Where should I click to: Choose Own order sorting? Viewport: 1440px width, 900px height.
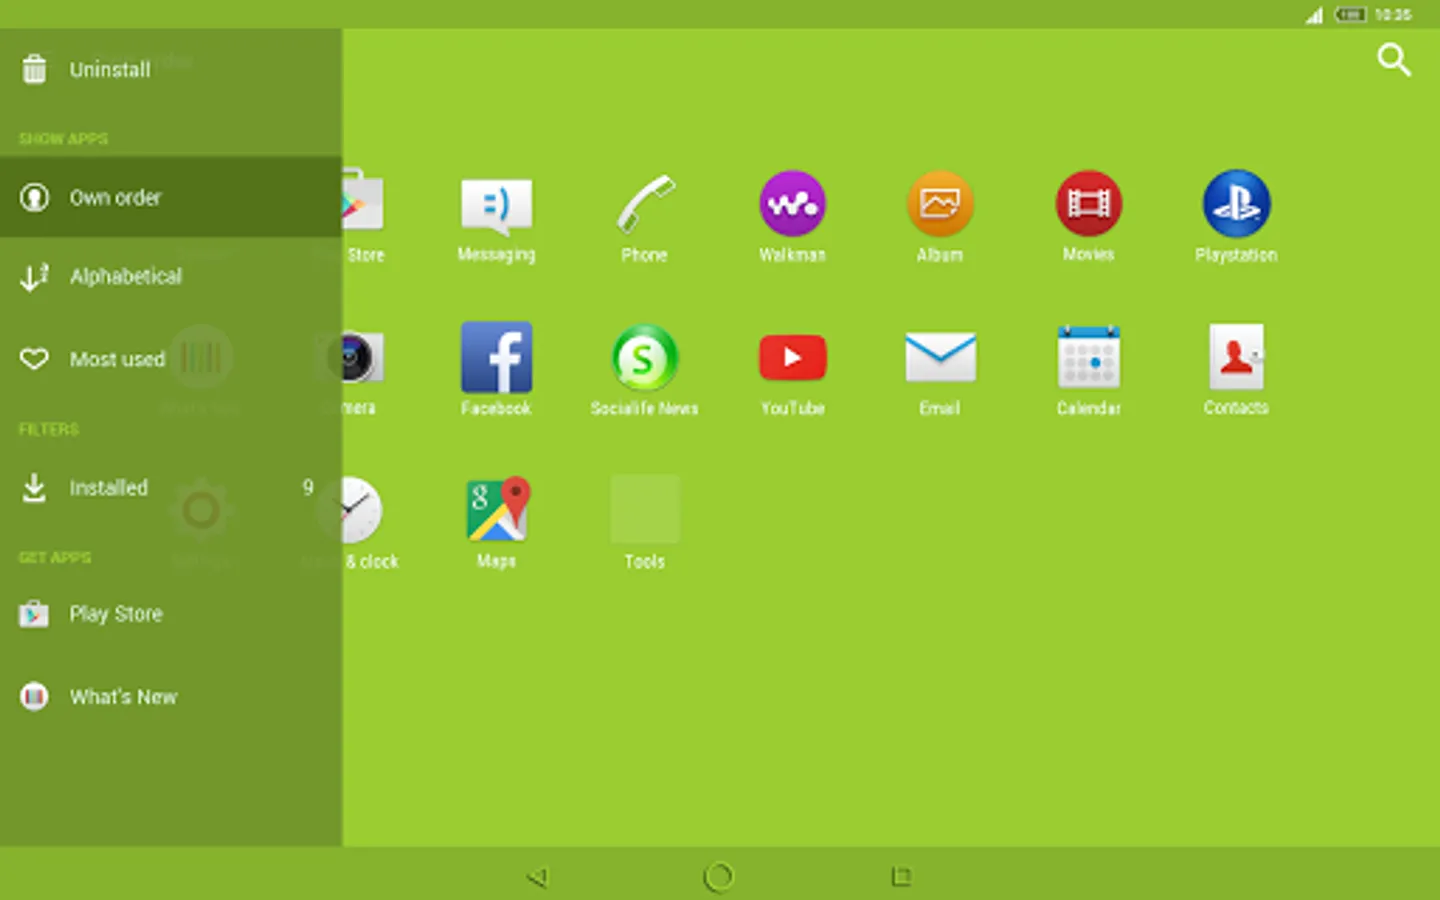(171, 197)
